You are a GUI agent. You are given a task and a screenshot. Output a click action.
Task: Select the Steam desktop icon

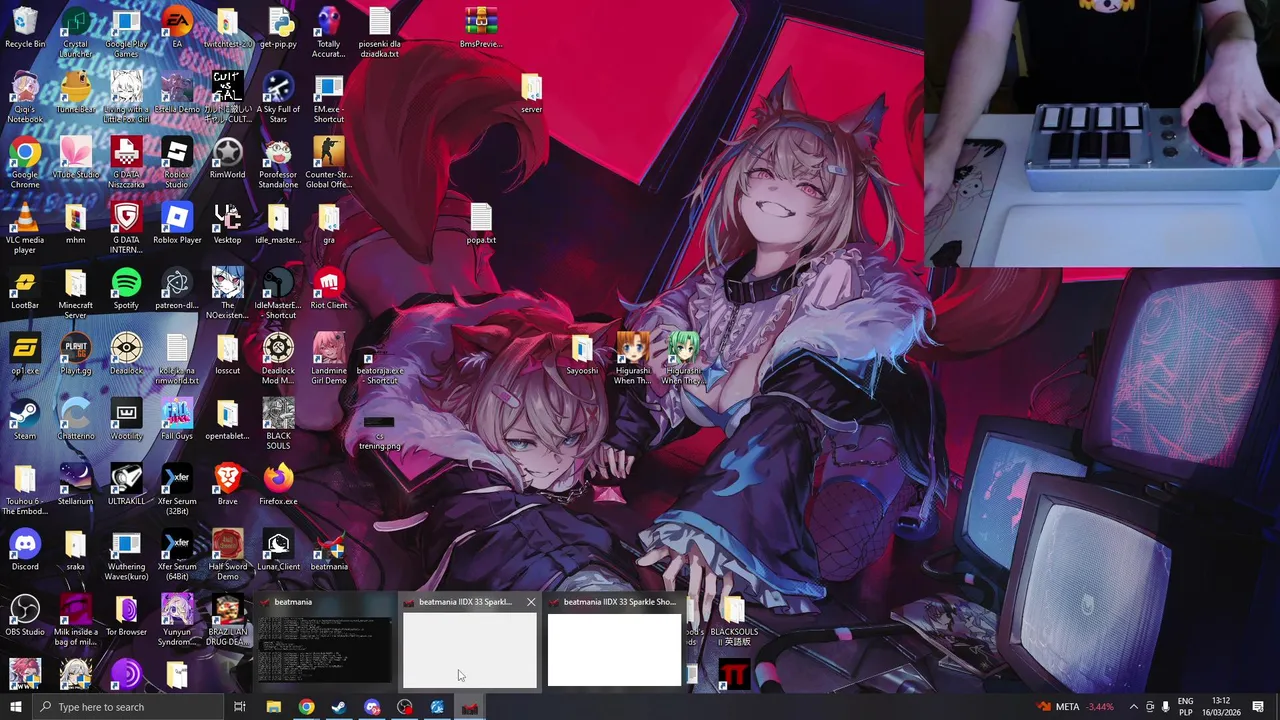(x=25, y=420)
